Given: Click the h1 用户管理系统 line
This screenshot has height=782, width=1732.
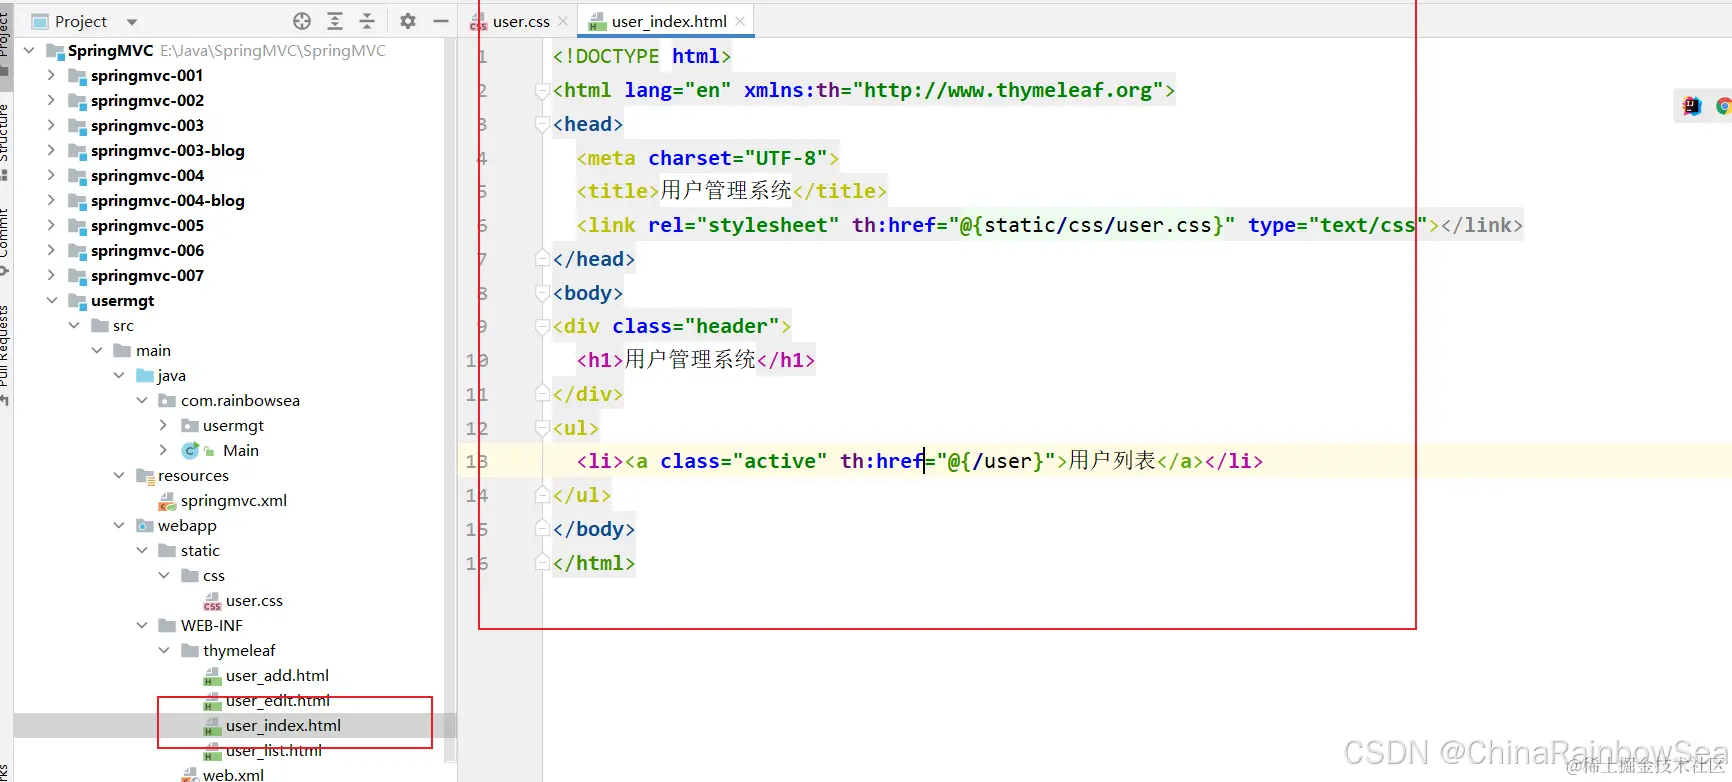Looking at the screenshot, I should point(695,360).
